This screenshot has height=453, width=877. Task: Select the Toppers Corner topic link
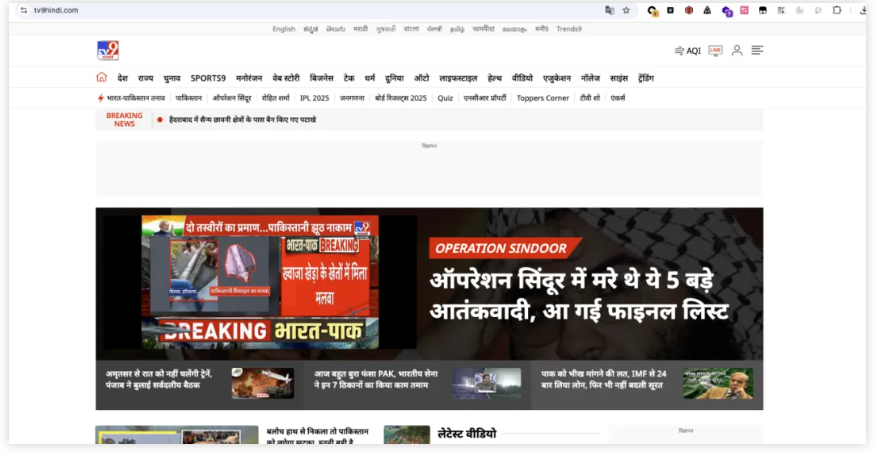(x=543, y=98)
